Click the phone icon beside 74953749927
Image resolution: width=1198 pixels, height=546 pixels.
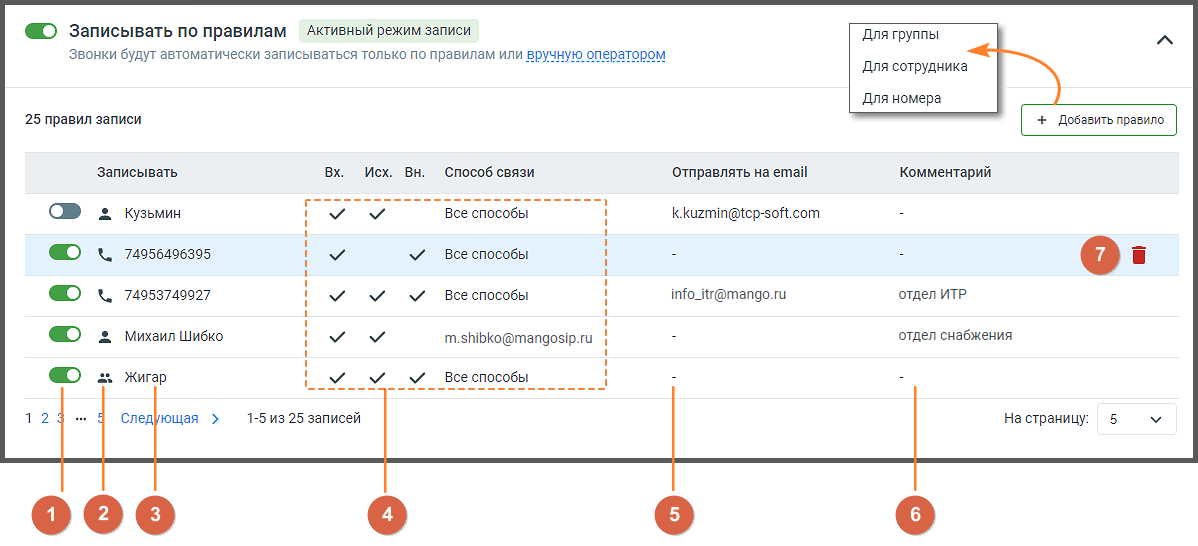(105, 296)
